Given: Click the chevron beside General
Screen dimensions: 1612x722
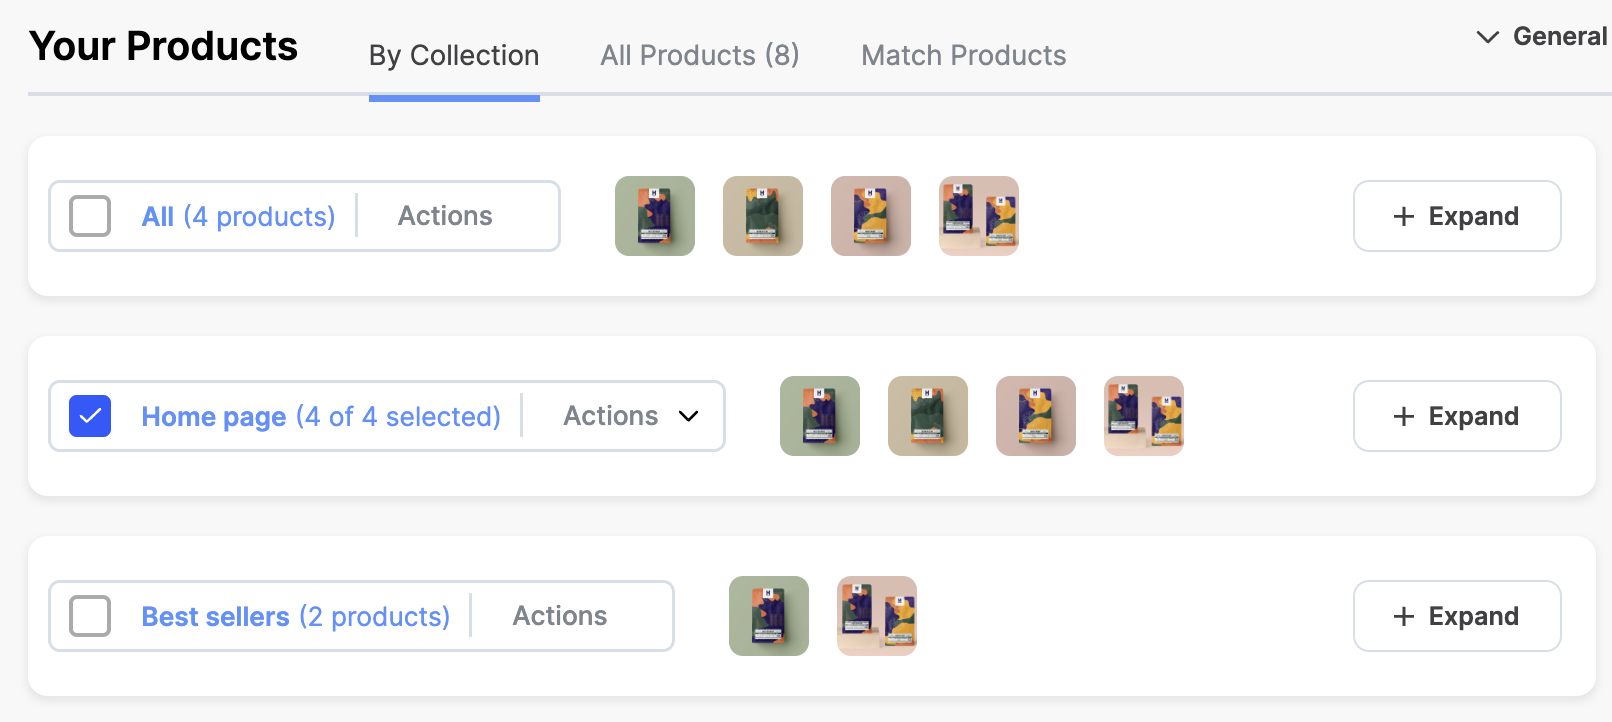Looking at the screenshot, I should point(1488,37).
